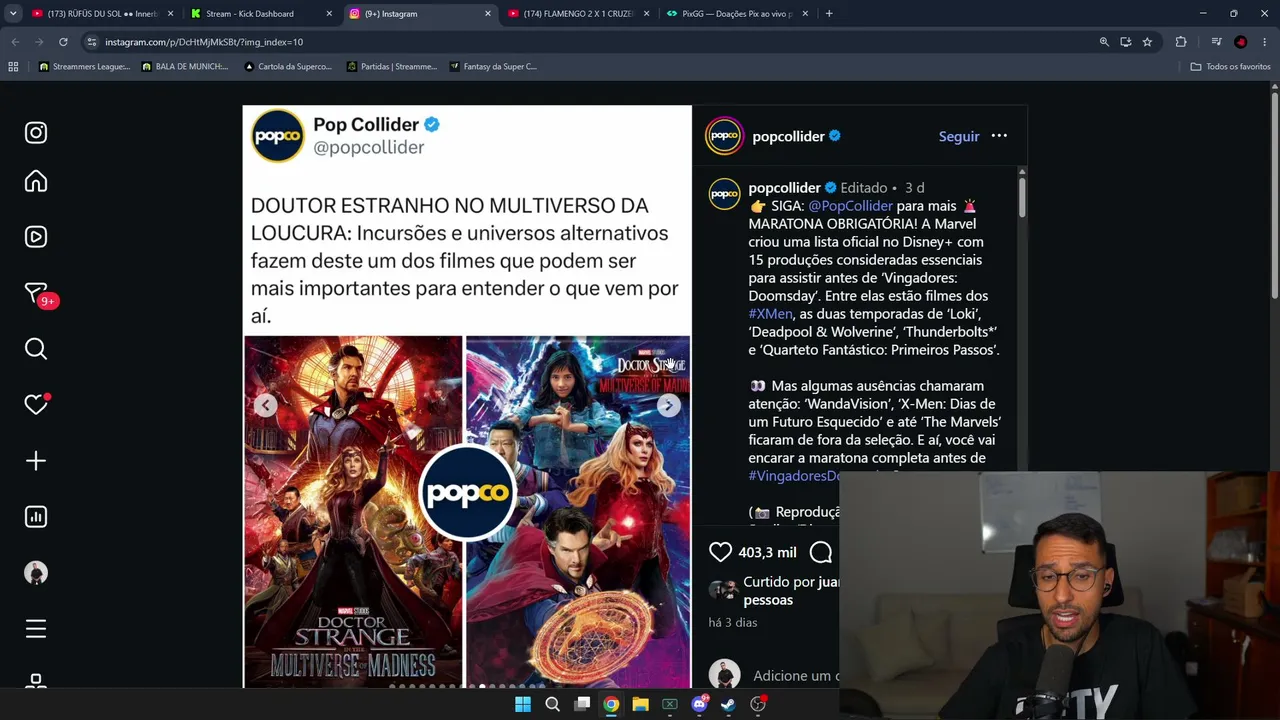The image size is (1280, 720).
Task: Open the Instagram logo in the sidebar
Action: click(36, 133)
